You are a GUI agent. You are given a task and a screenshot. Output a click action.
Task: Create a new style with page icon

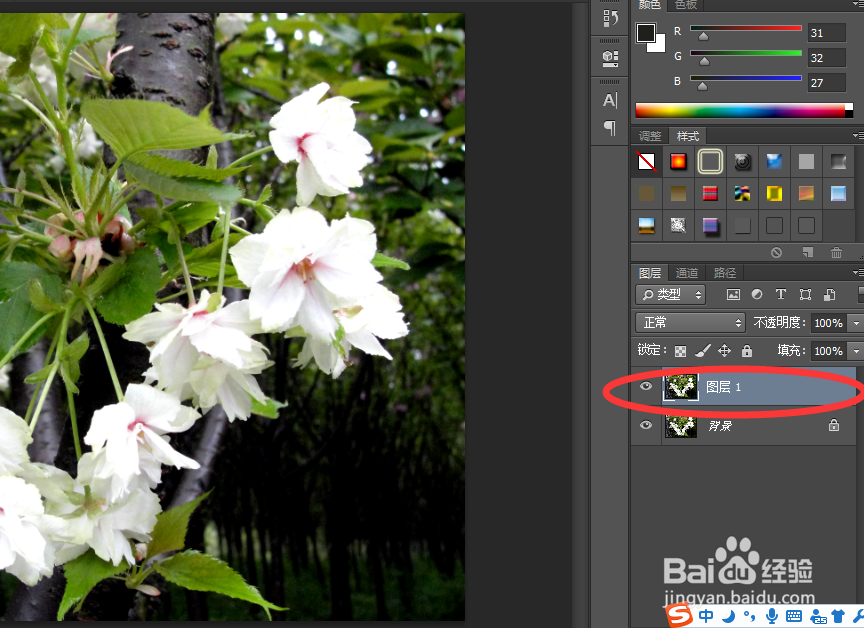808,252
